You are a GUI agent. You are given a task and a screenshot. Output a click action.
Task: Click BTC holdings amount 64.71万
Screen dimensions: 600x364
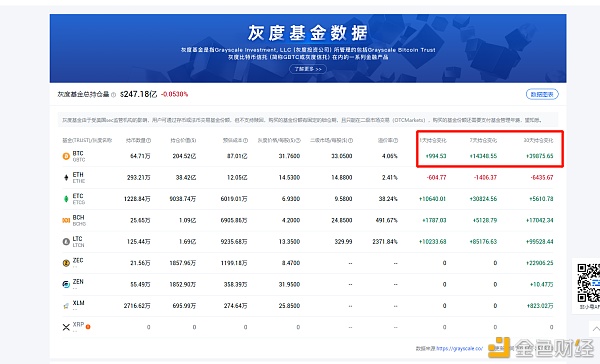(140, 156)
